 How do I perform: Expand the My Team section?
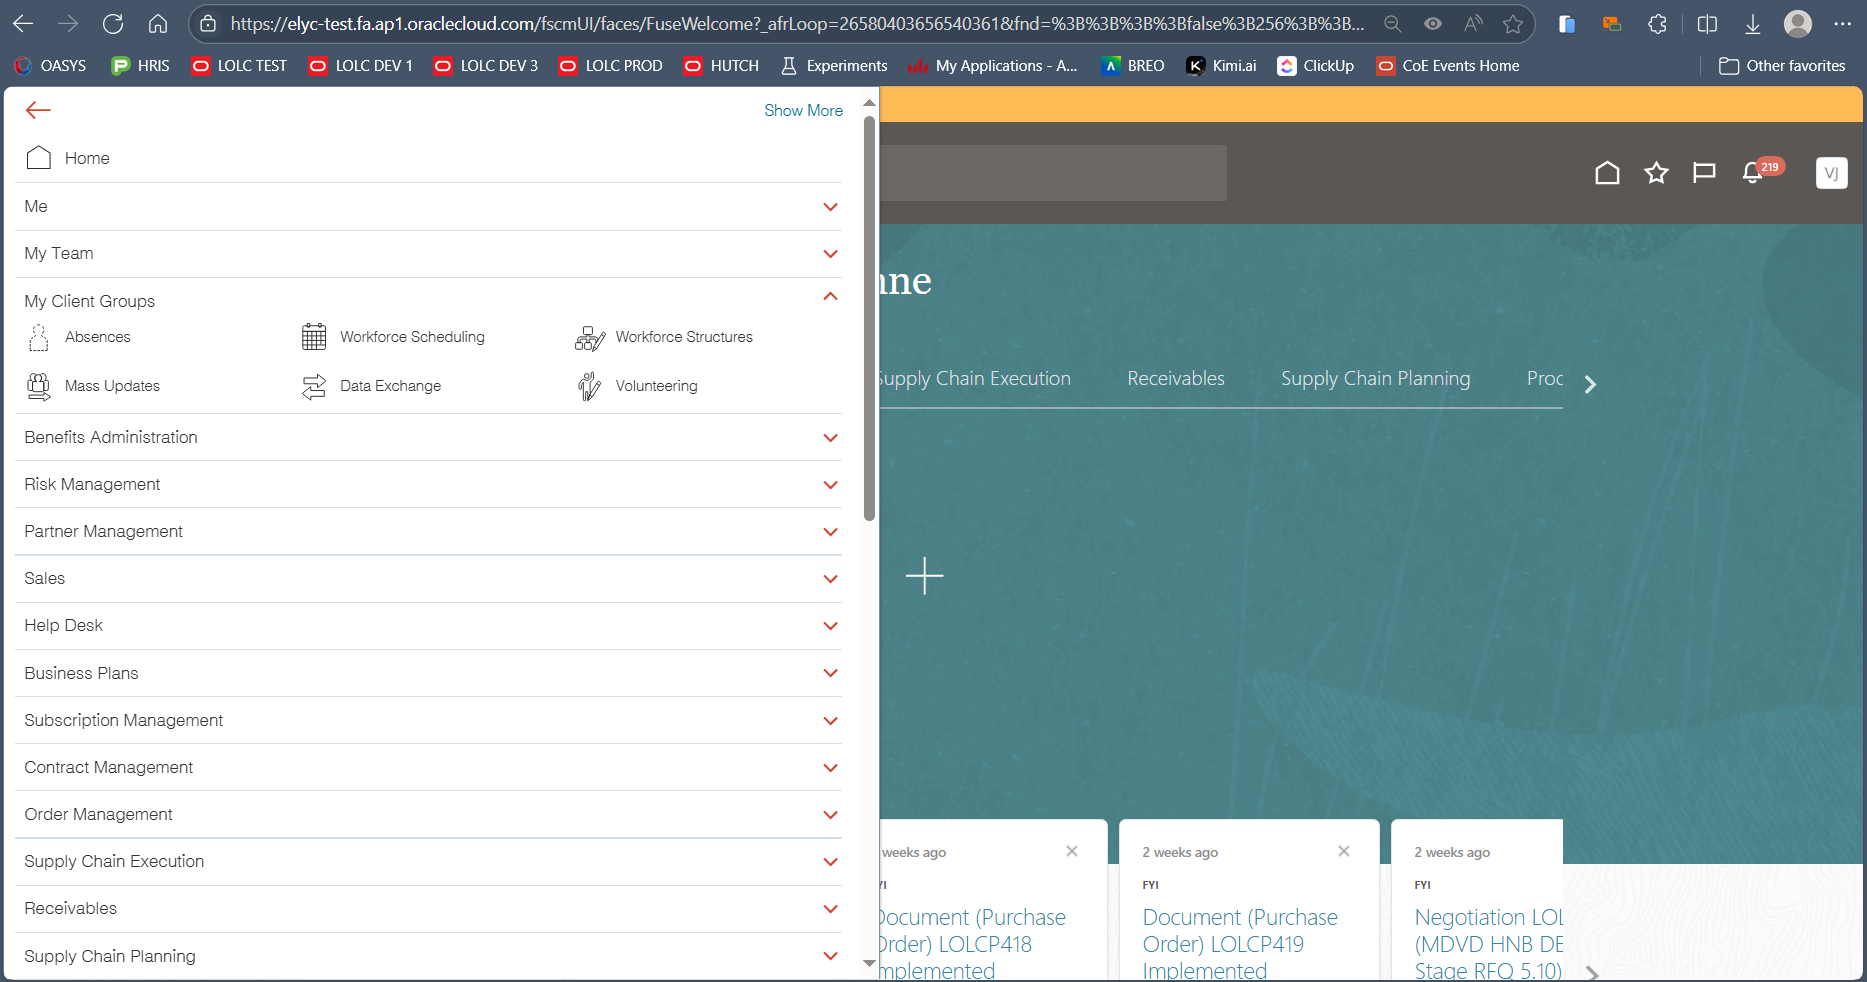tap(829, 254)
